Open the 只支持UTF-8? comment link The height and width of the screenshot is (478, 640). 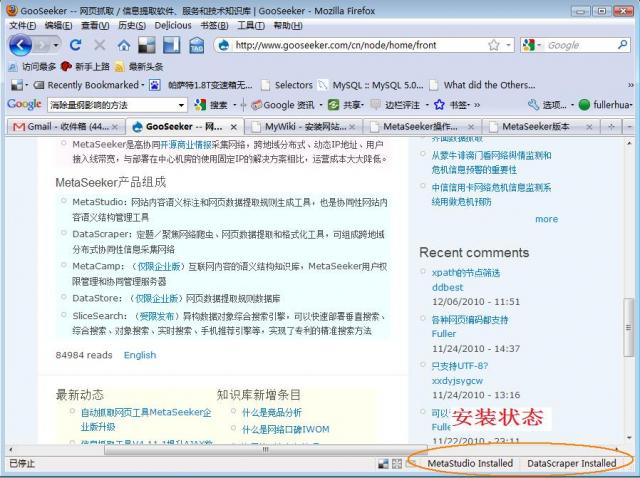coord(460,366)
